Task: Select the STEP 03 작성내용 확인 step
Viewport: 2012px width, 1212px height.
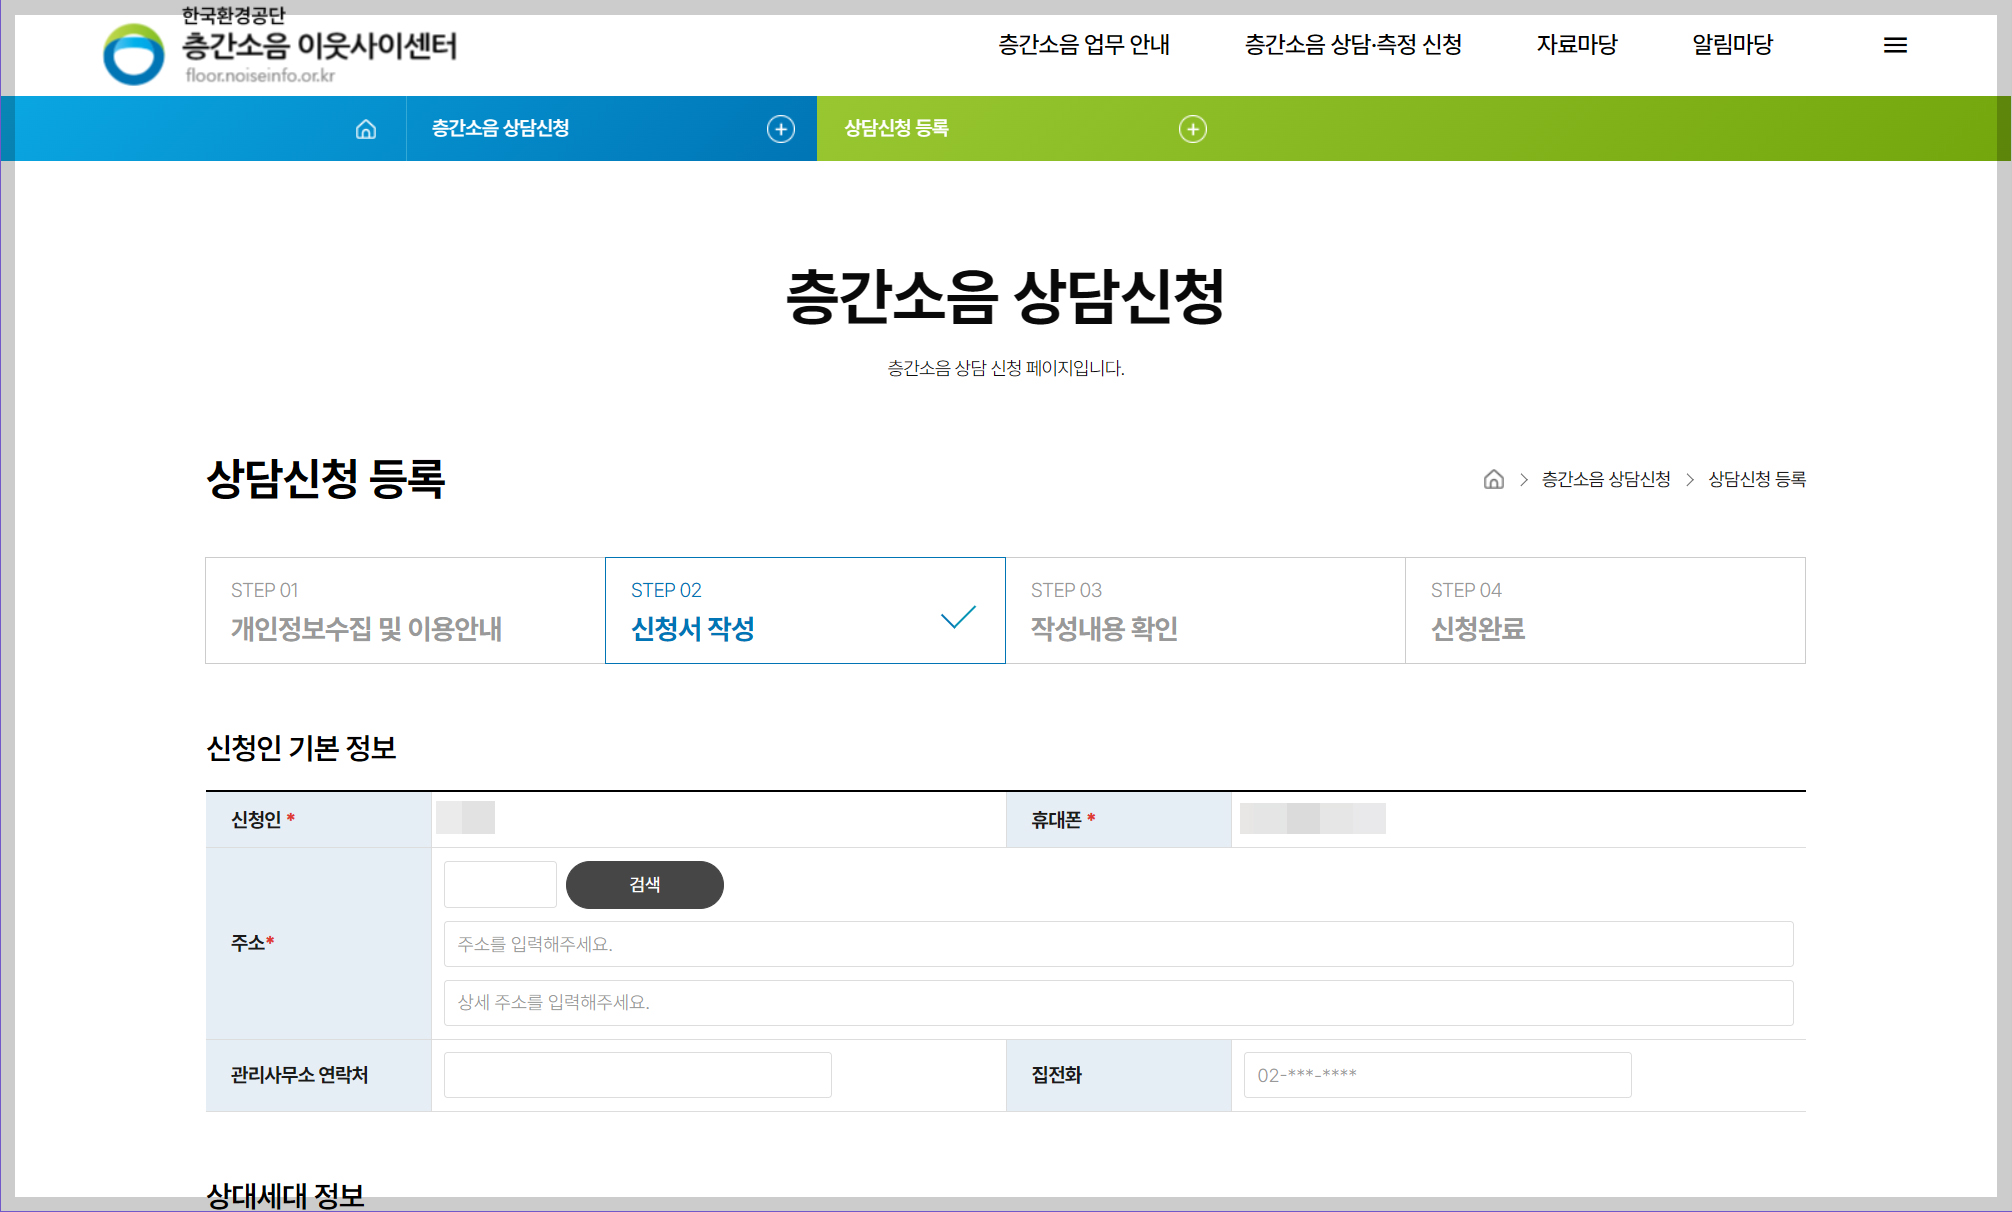Action: pos(1205,610)
